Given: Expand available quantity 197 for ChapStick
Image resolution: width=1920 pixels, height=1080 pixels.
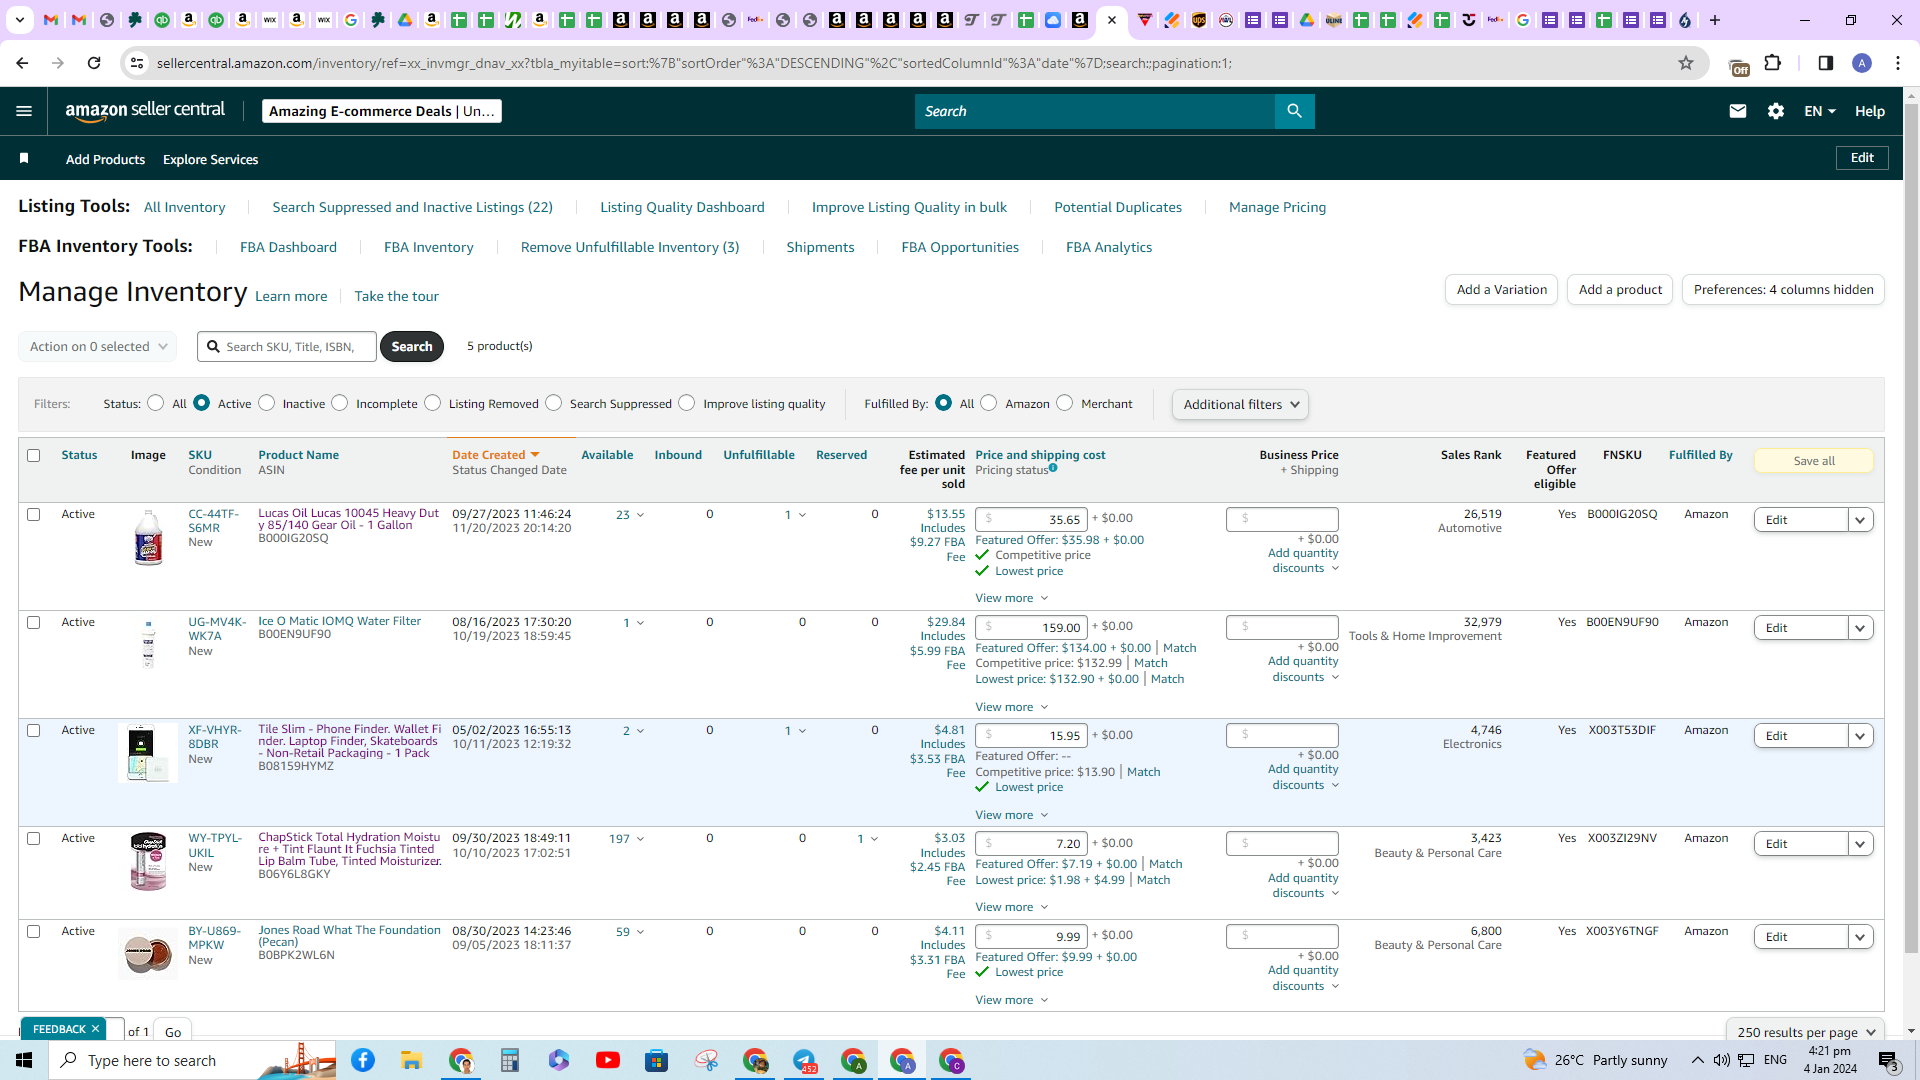Looking at the screenshot, I should coord(627,839).
